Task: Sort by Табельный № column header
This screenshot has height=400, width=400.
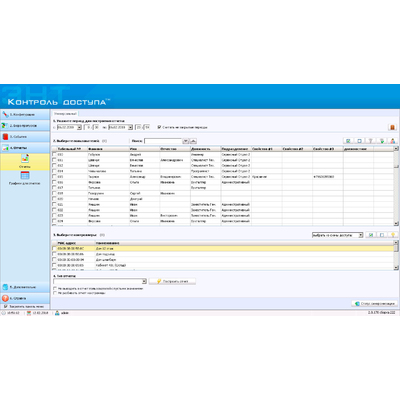Action: tap(72, 149)
